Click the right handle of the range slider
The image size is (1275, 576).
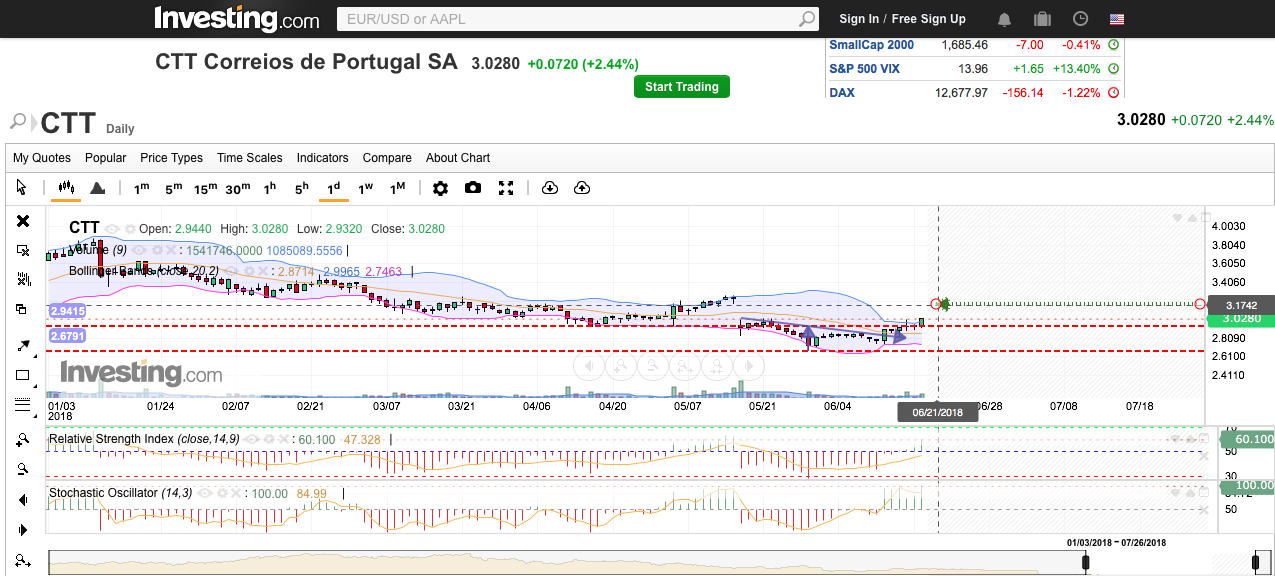tap(1256, 564)
